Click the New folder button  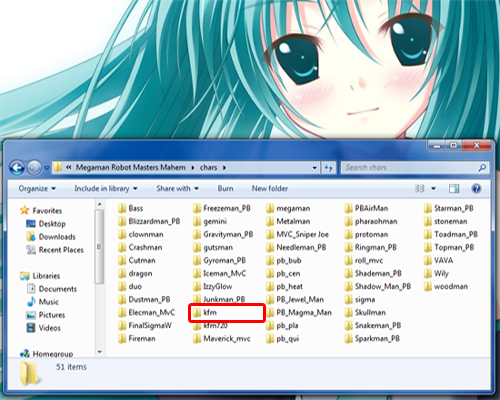270,189
